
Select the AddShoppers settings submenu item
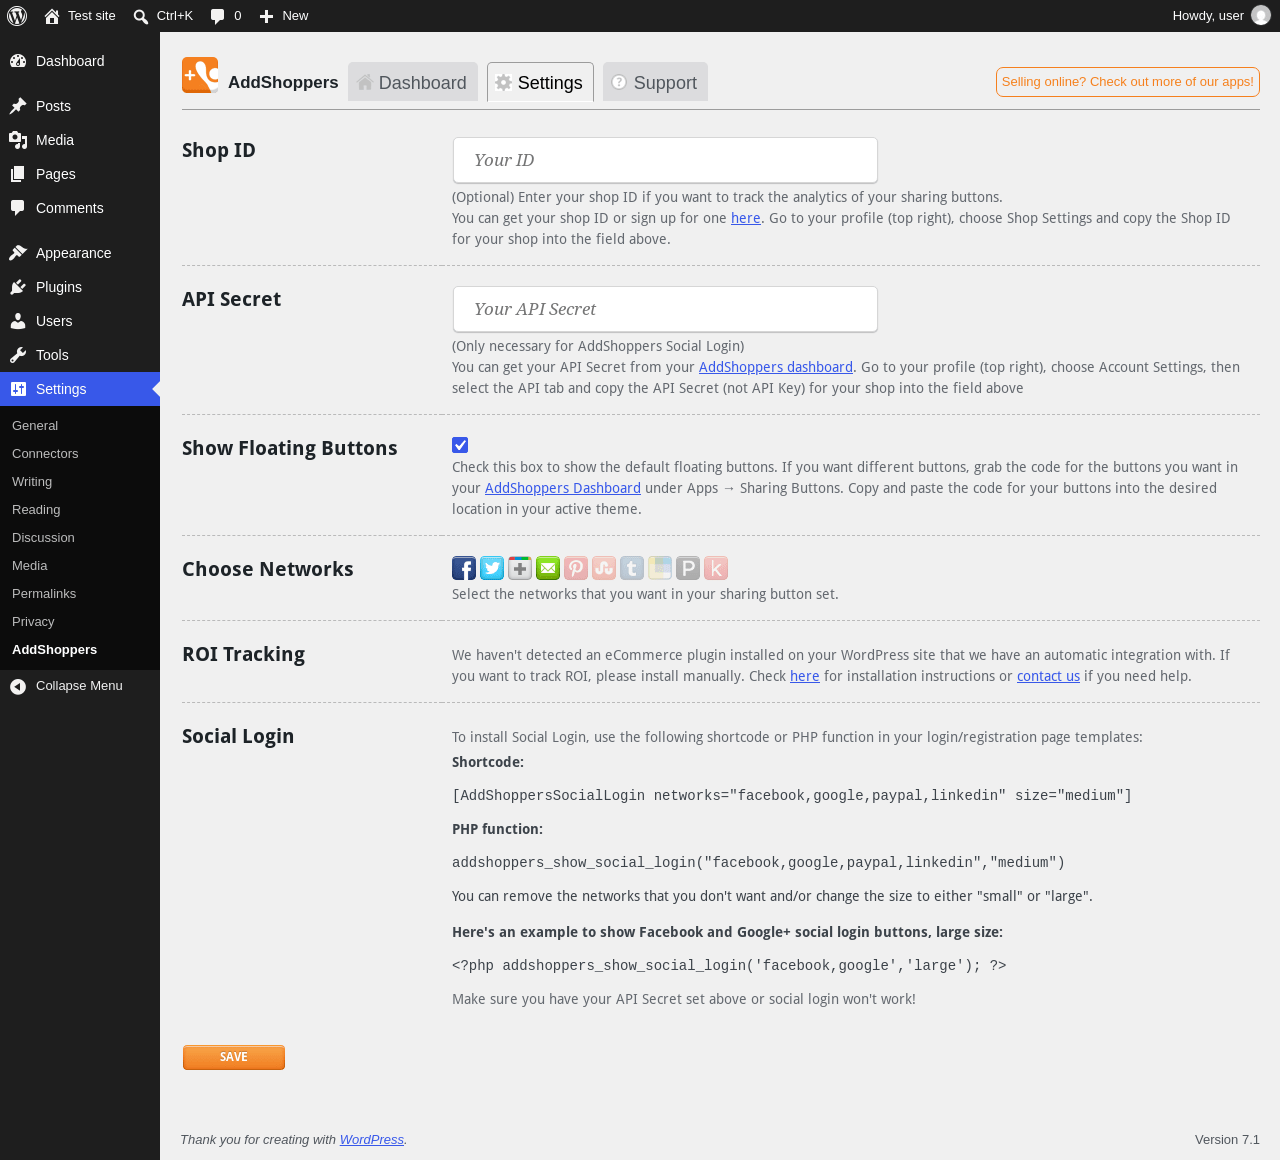55,650
